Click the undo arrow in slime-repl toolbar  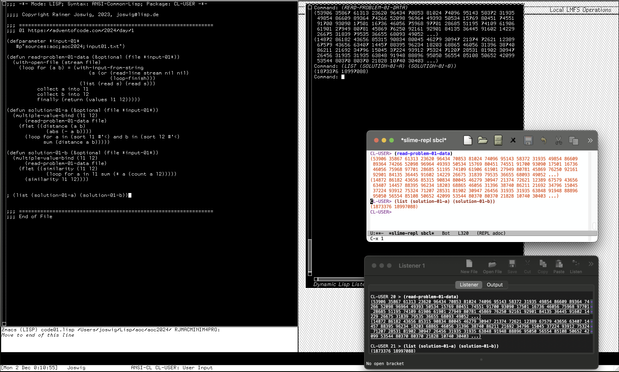(x=543, y=140)
